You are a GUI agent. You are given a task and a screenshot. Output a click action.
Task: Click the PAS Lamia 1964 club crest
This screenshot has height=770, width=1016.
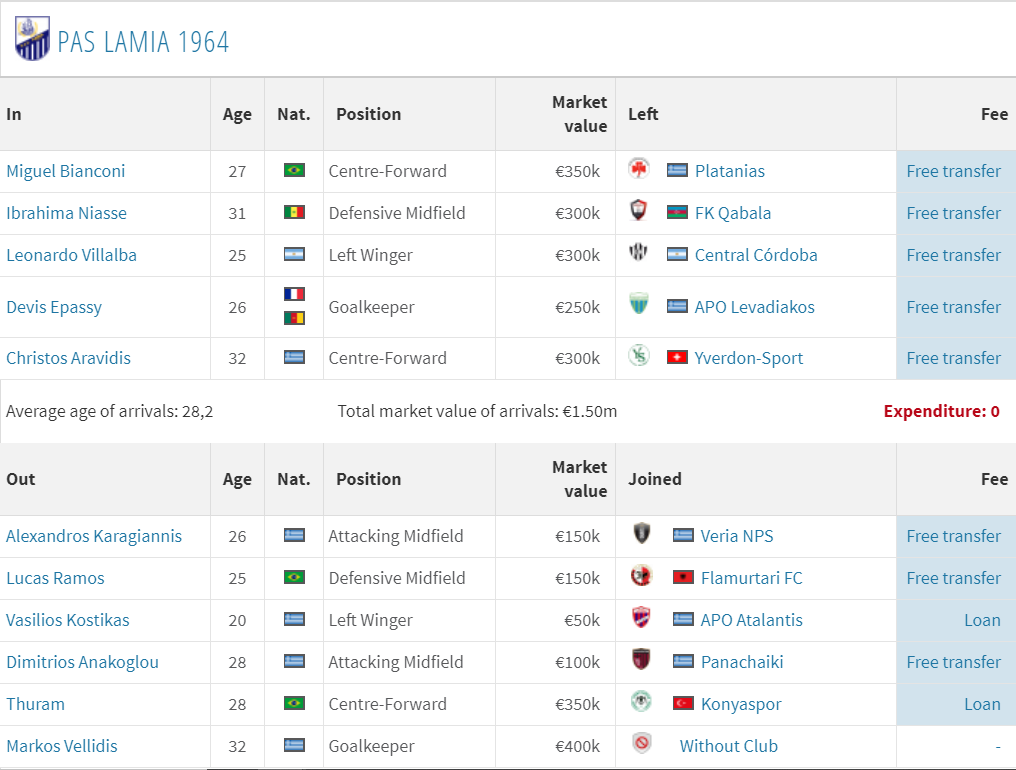pyautogui.click(x=32, y=39)
